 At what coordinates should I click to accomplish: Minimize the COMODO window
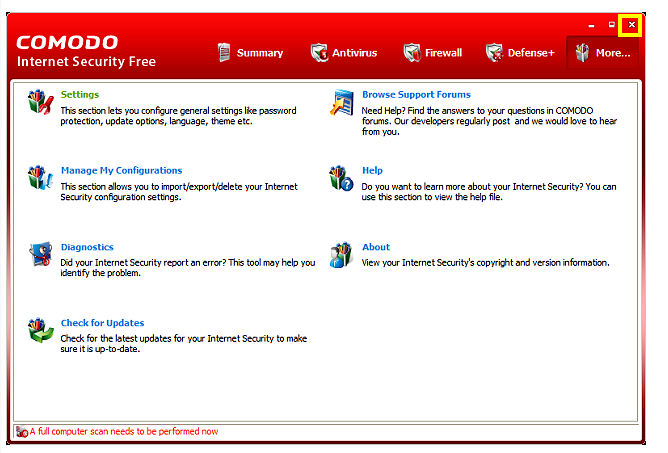point(591,26)
